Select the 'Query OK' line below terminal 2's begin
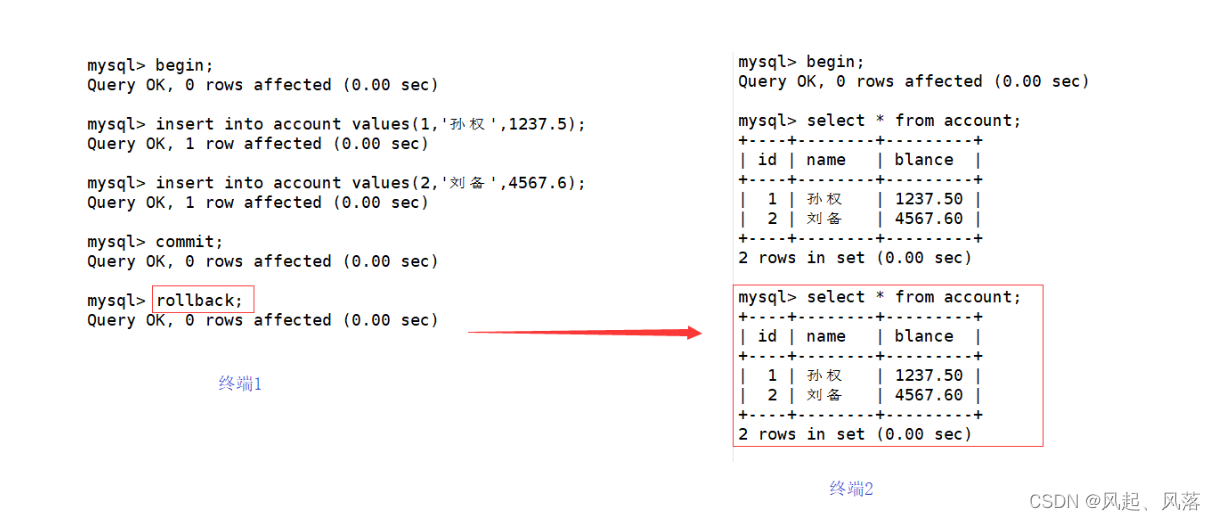 pos(913,82)
